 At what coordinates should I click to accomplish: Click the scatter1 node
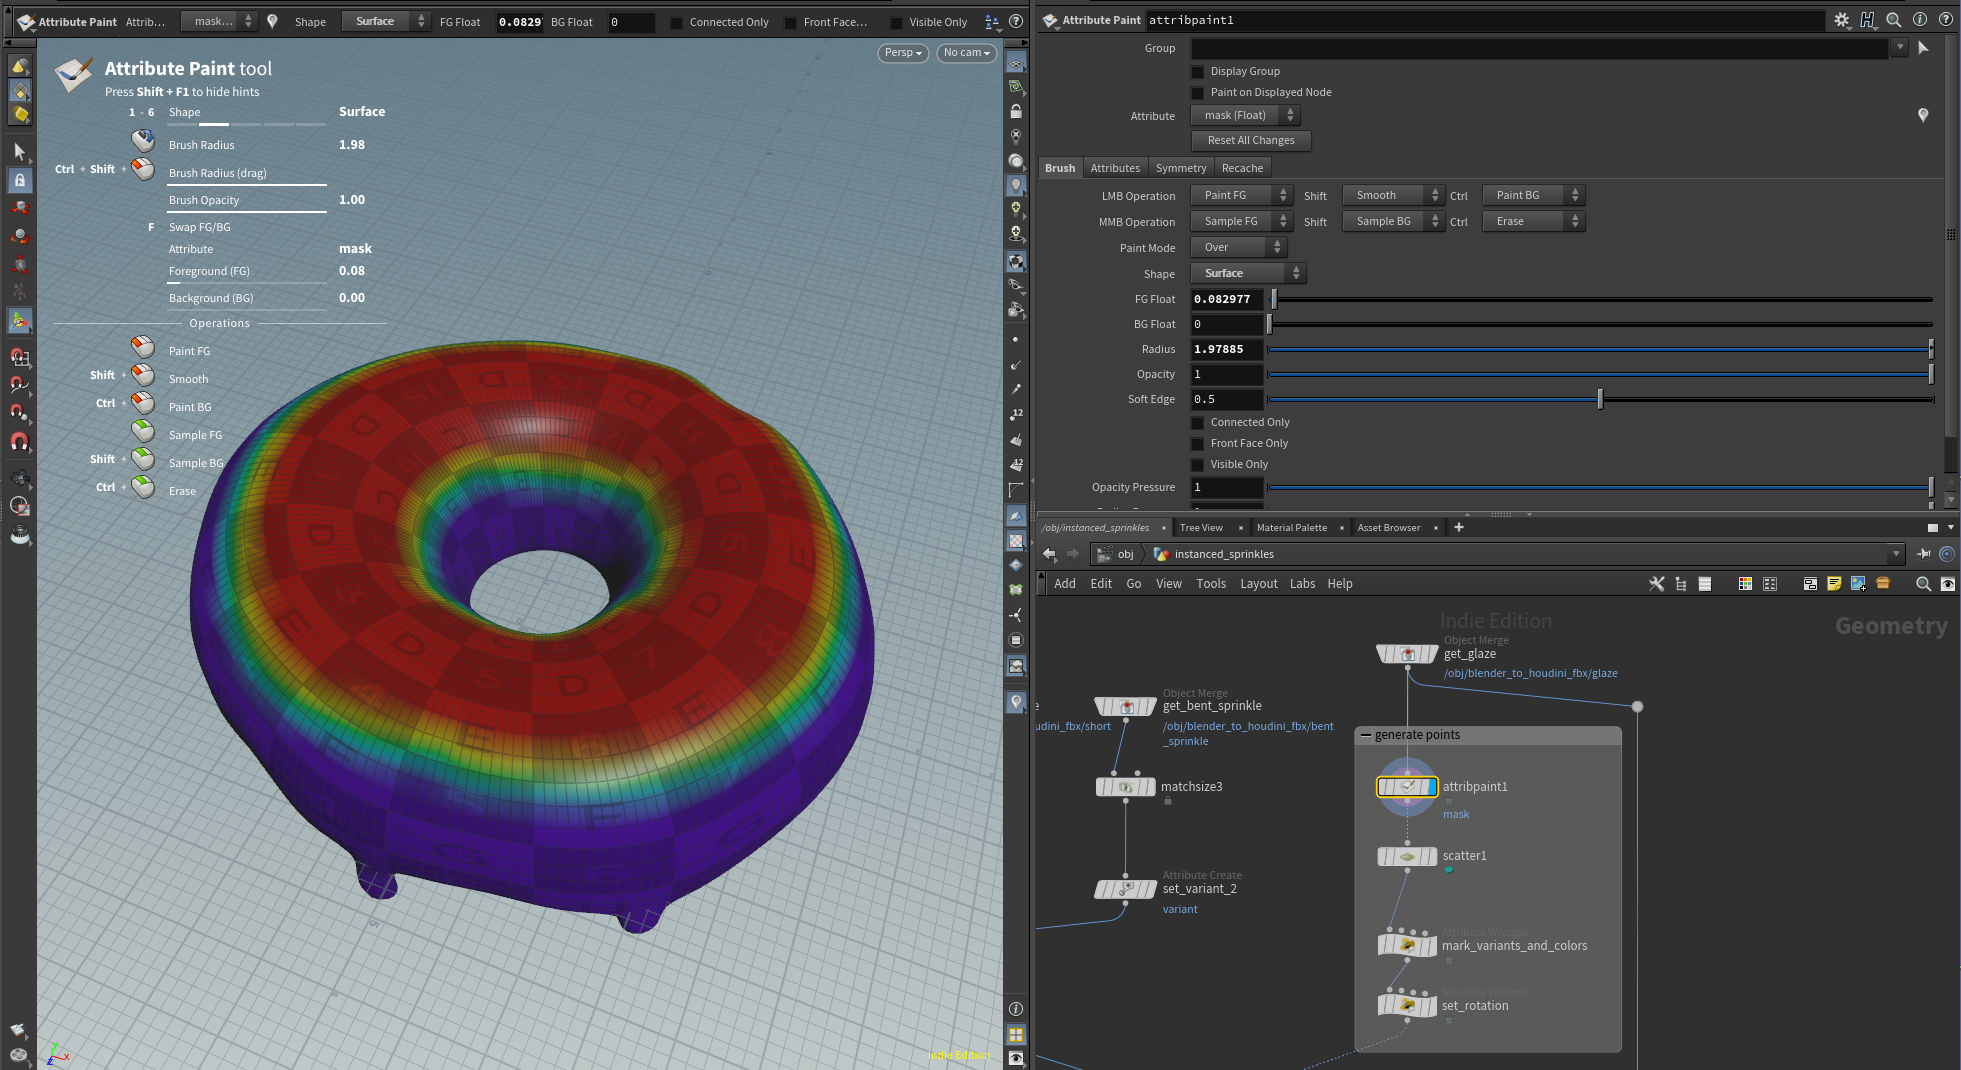(1407, 856)
